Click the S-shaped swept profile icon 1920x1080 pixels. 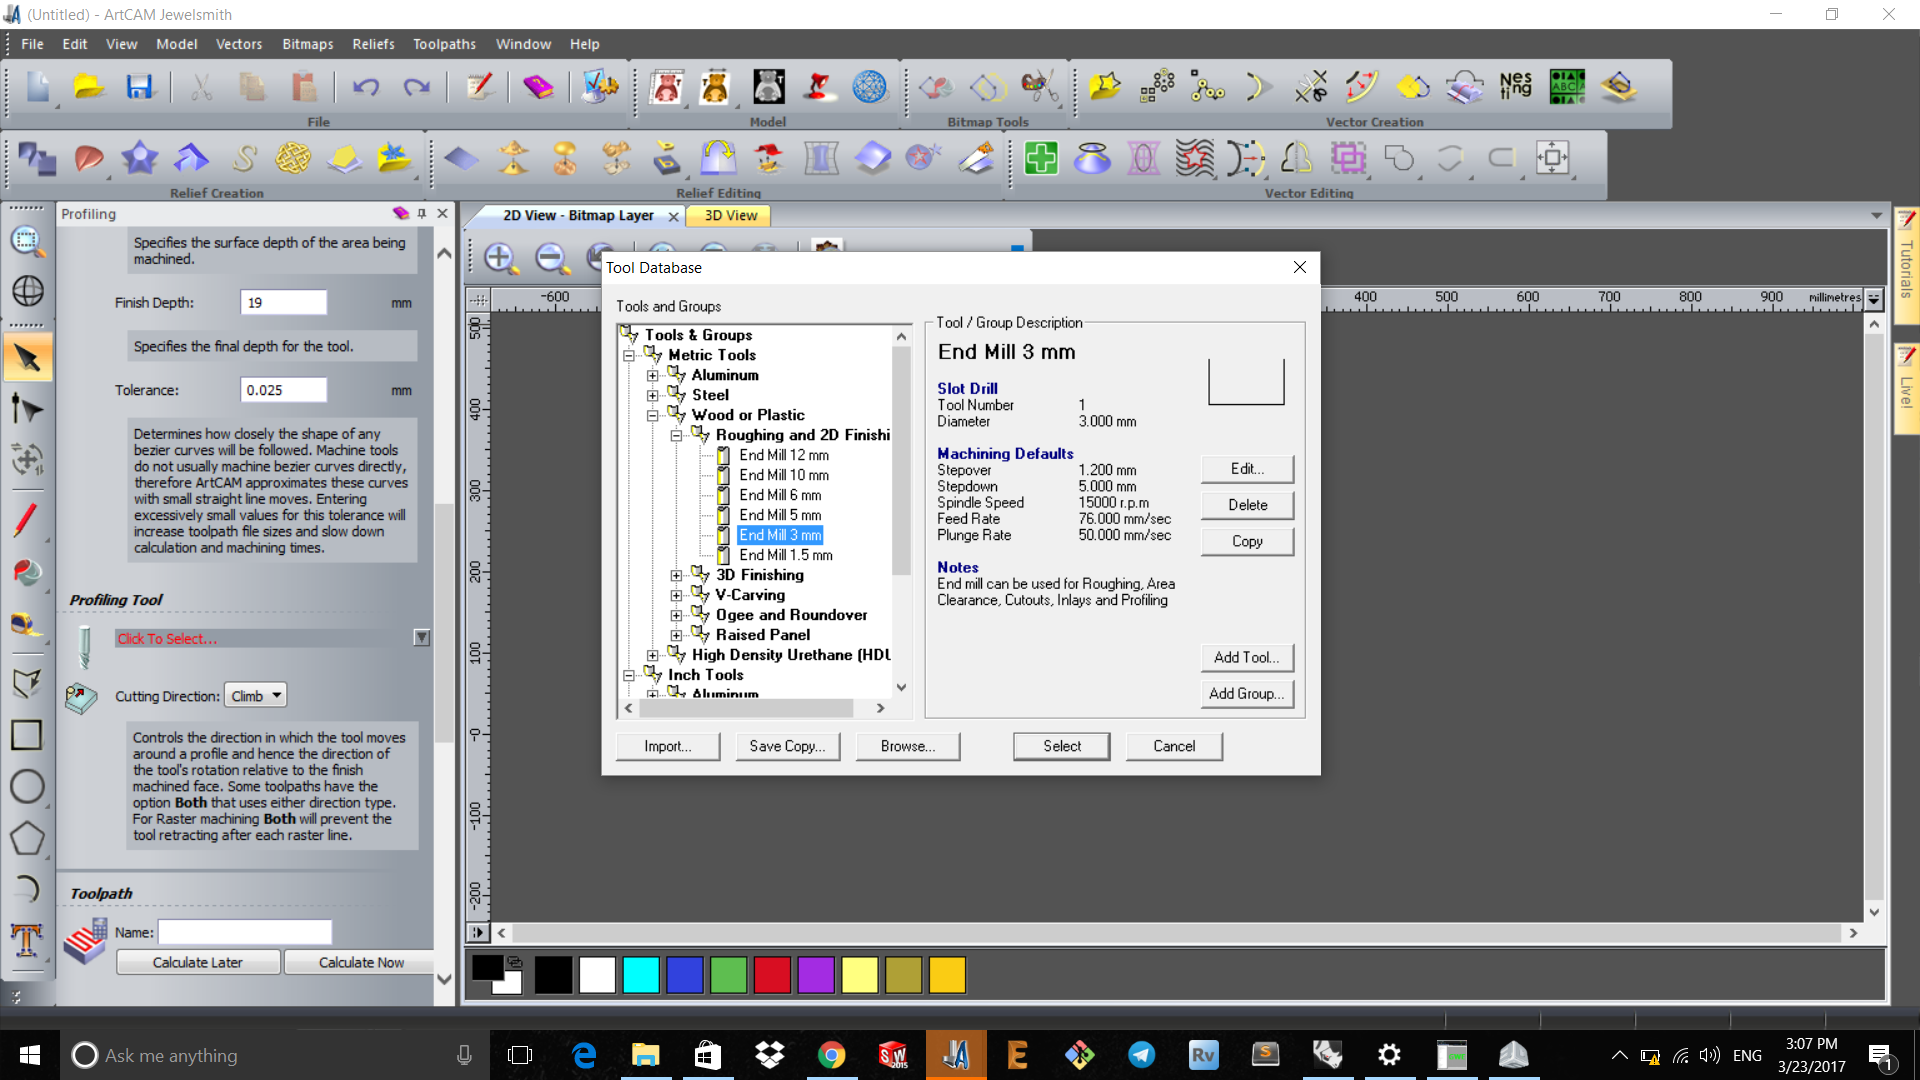click(243, 159)
